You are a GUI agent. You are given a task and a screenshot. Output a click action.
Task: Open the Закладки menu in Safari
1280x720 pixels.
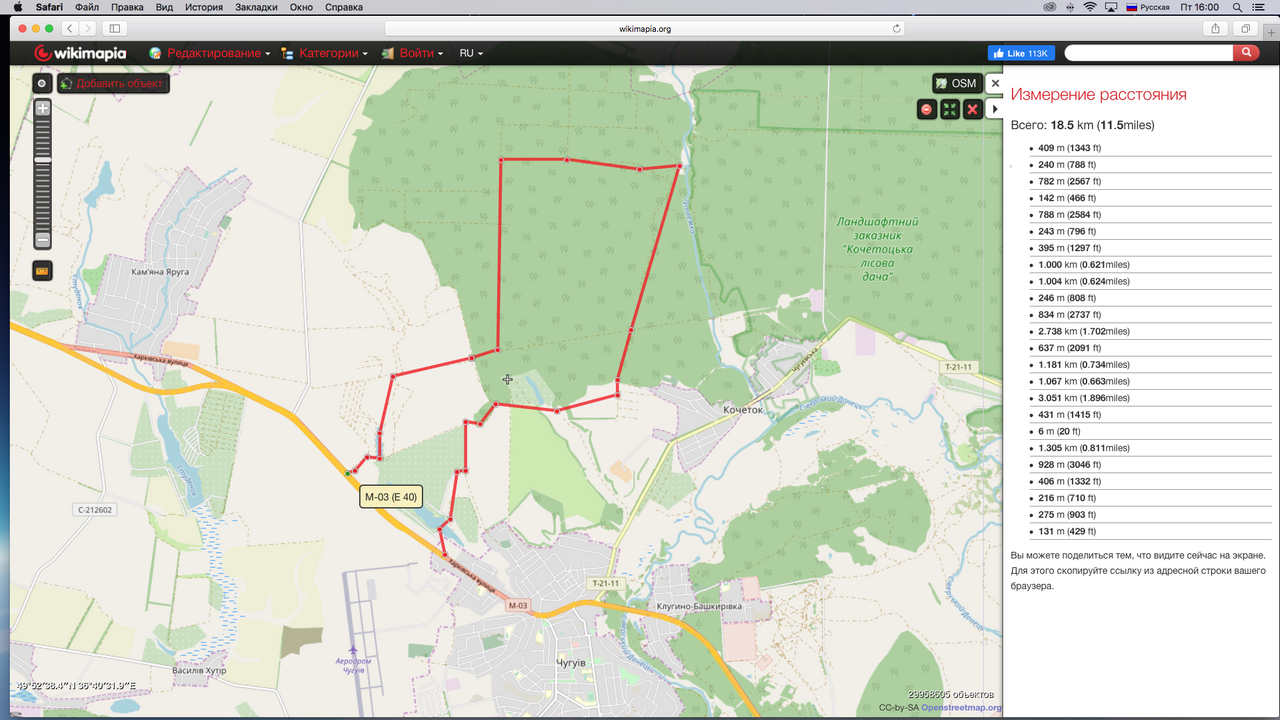[x=256, y=6]
